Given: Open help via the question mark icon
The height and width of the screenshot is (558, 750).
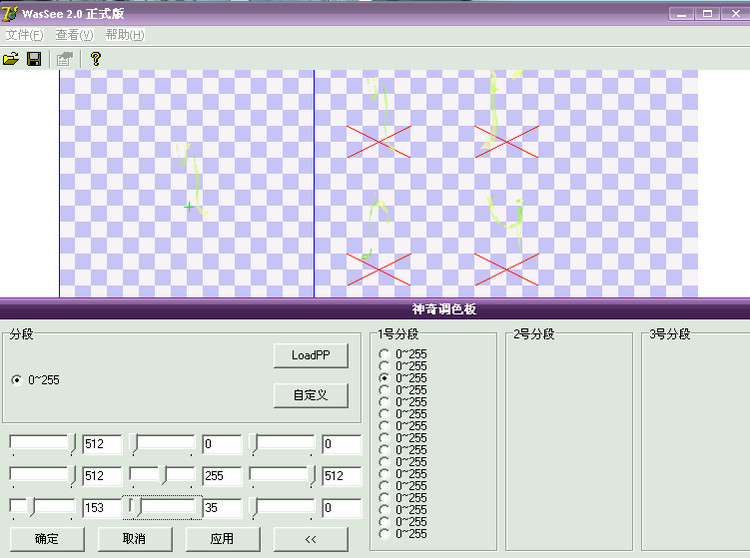Looking at the screenshot, I should point(96,59).
